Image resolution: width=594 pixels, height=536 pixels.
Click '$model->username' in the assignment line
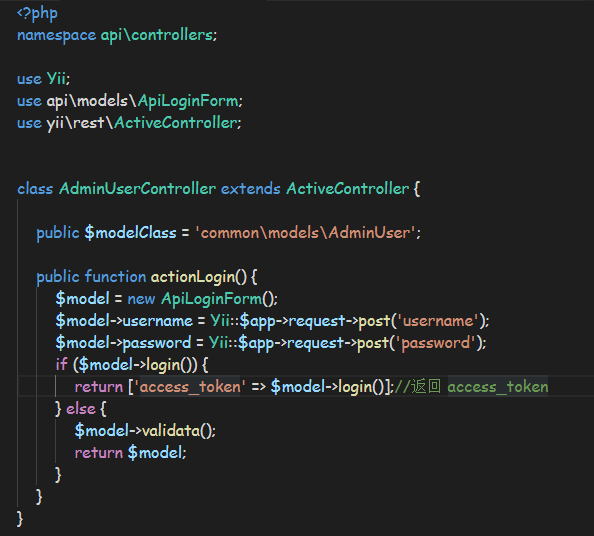(x=124, y=321)
